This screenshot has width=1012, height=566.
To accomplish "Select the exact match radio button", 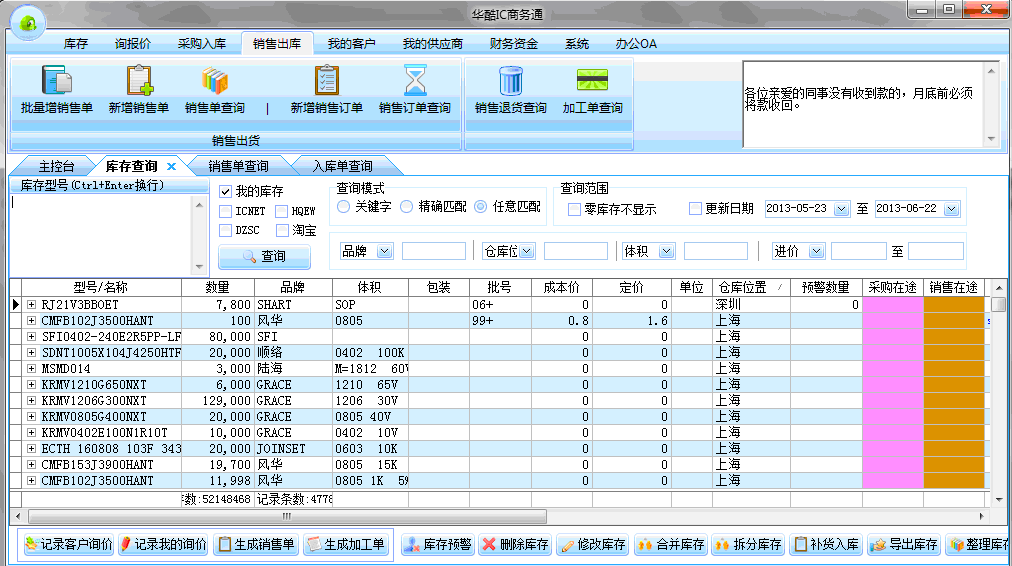I will point(407,207).
